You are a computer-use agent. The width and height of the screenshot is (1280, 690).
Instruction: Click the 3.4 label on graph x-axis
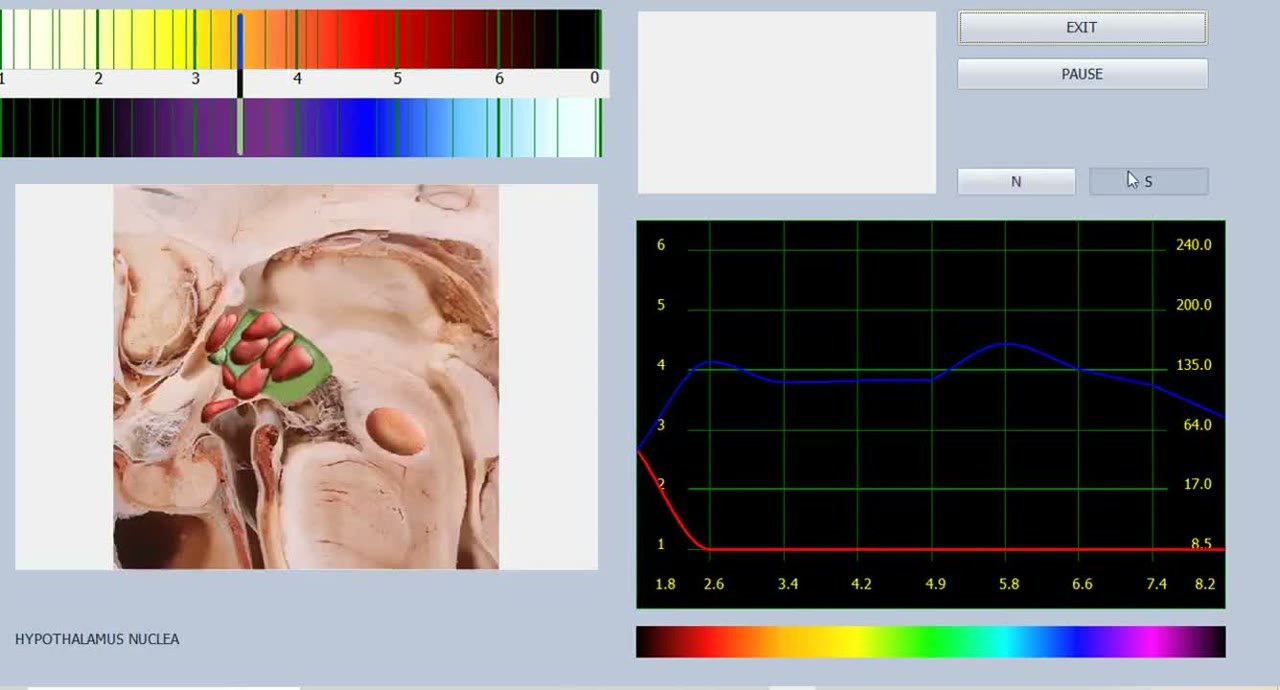point(788,584)
